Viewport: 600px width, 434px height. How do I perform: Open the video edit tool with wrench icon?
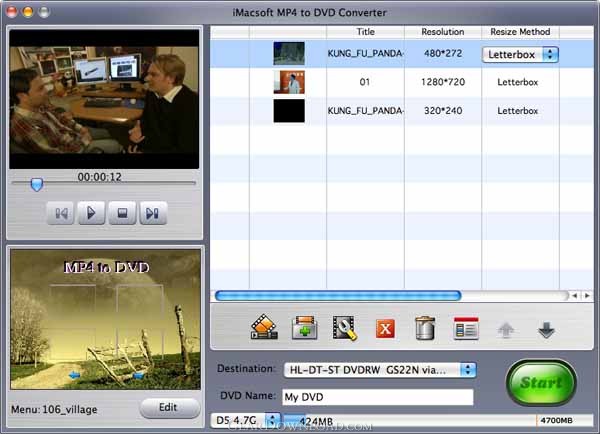click(x=345, y=328)
